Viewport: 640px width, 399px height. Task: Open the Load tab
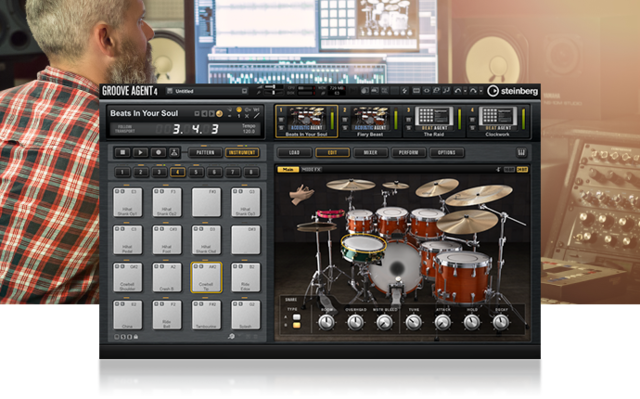[294, 153]
